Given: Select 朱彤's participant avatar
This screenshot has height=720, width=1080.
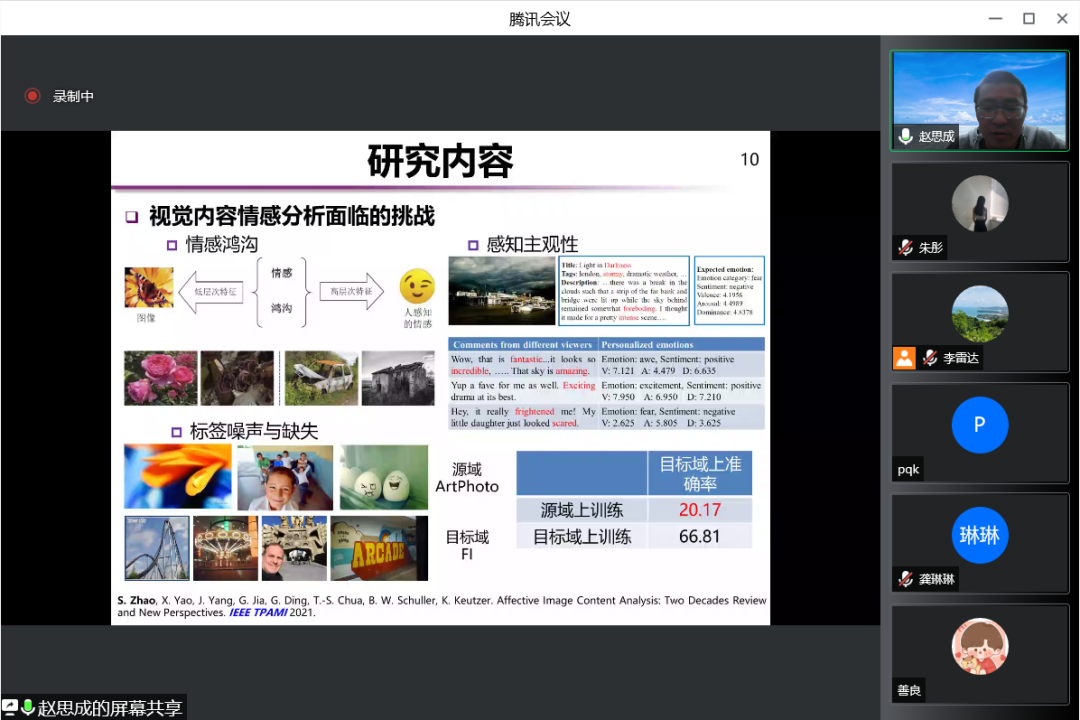Looking at the screenshot, I should 980,204.
